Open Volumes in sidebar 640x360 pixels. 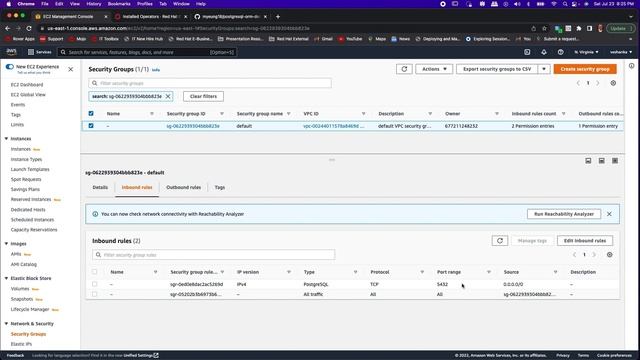(x=20, y=289)
